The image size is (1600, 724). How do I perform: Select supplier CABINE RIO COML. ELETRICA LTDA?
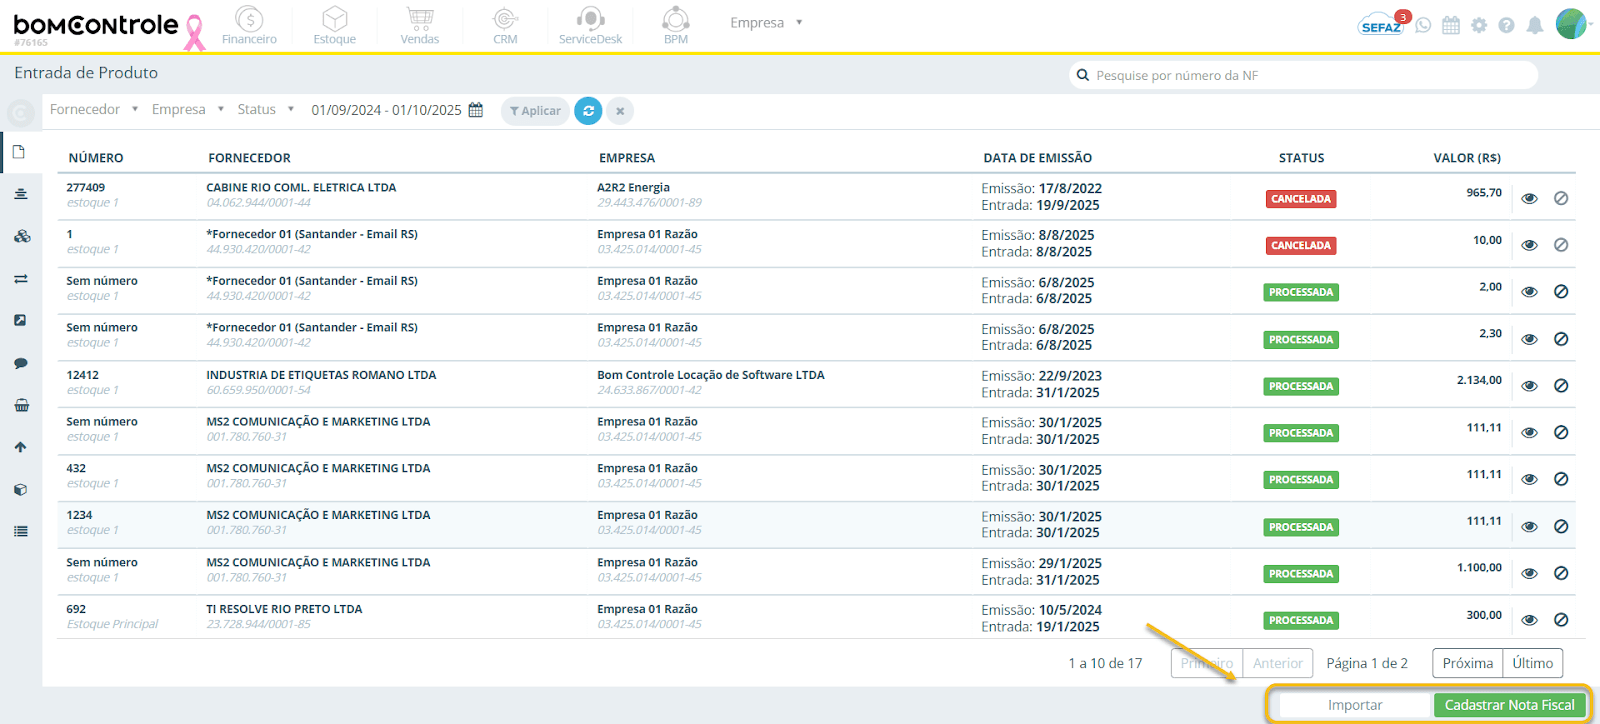301,187
